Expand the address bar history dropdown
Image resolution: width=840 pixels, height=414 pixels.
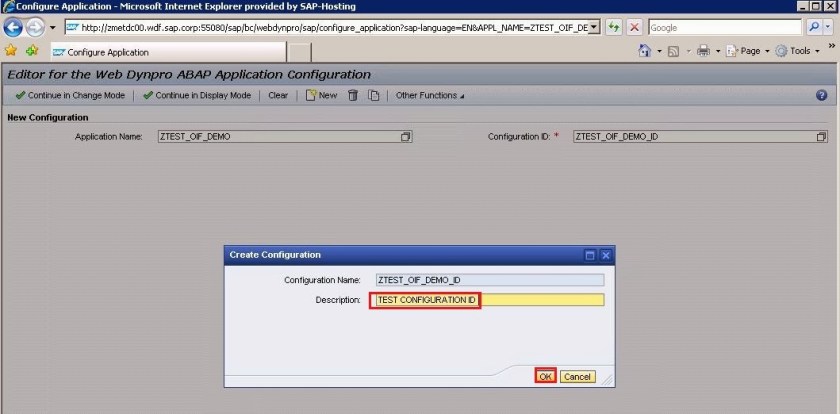tap(594, 27)
